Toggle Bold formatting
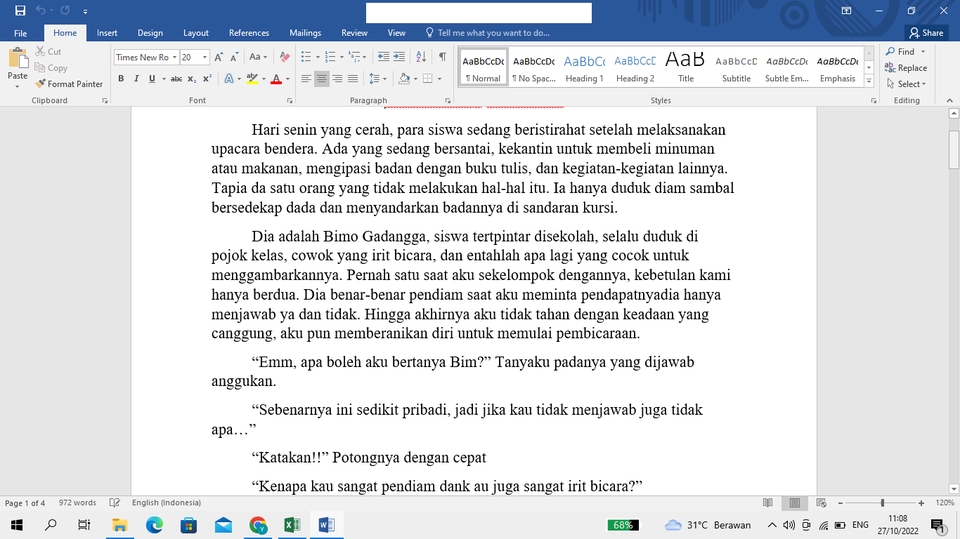Image resolution: width=960 pixels, height=539 pixels. pyautogui.click(x=121, y=78)
